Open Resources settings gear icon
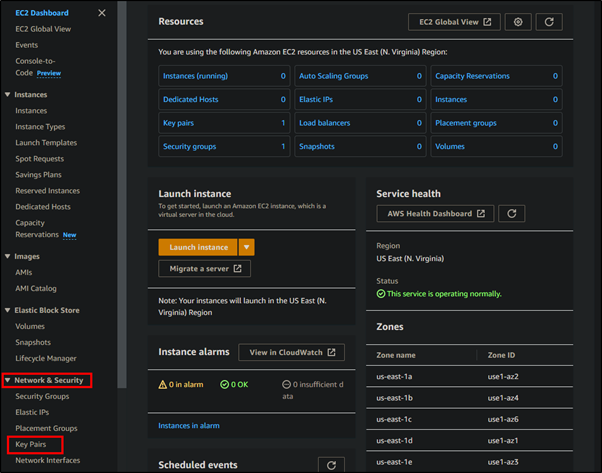Viewport: 602px width, 473px height. pyautogui.click(x=517, y=22)
